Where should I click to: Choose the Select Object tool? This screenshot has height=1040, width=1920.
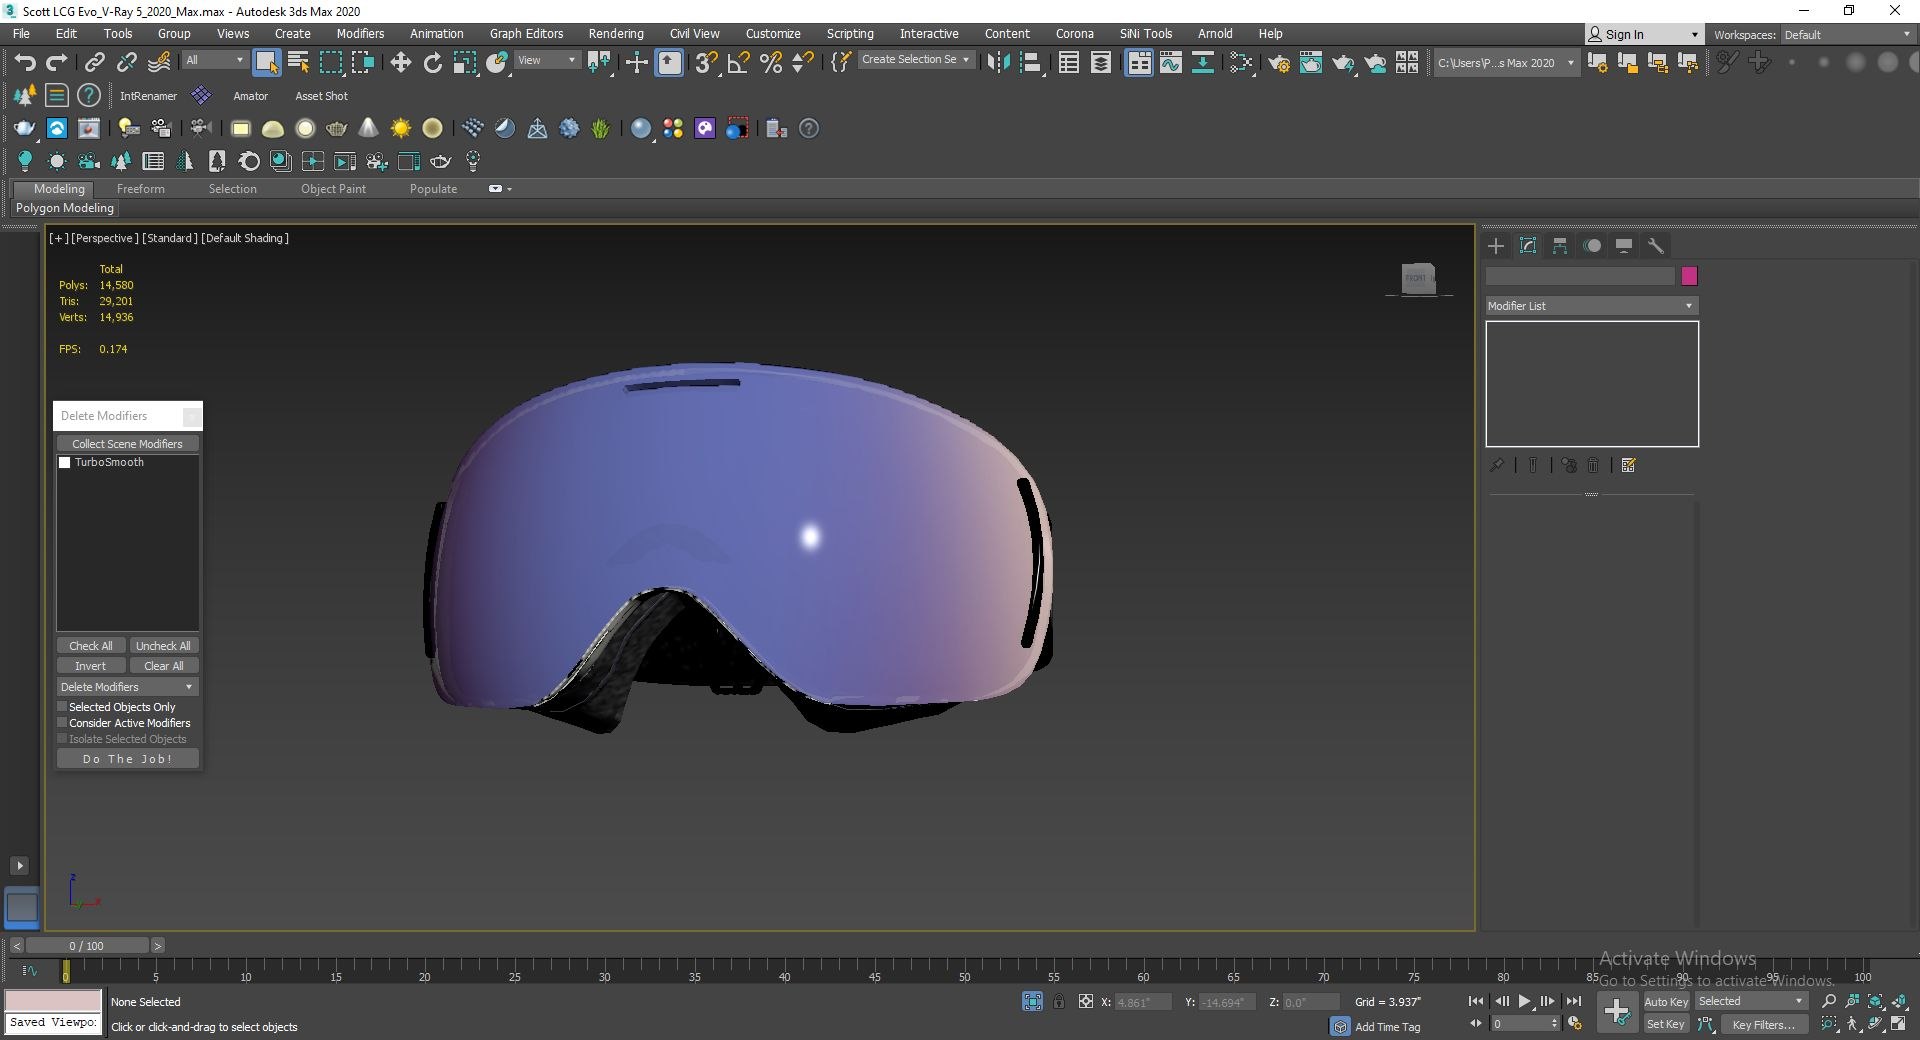(266, 63)
